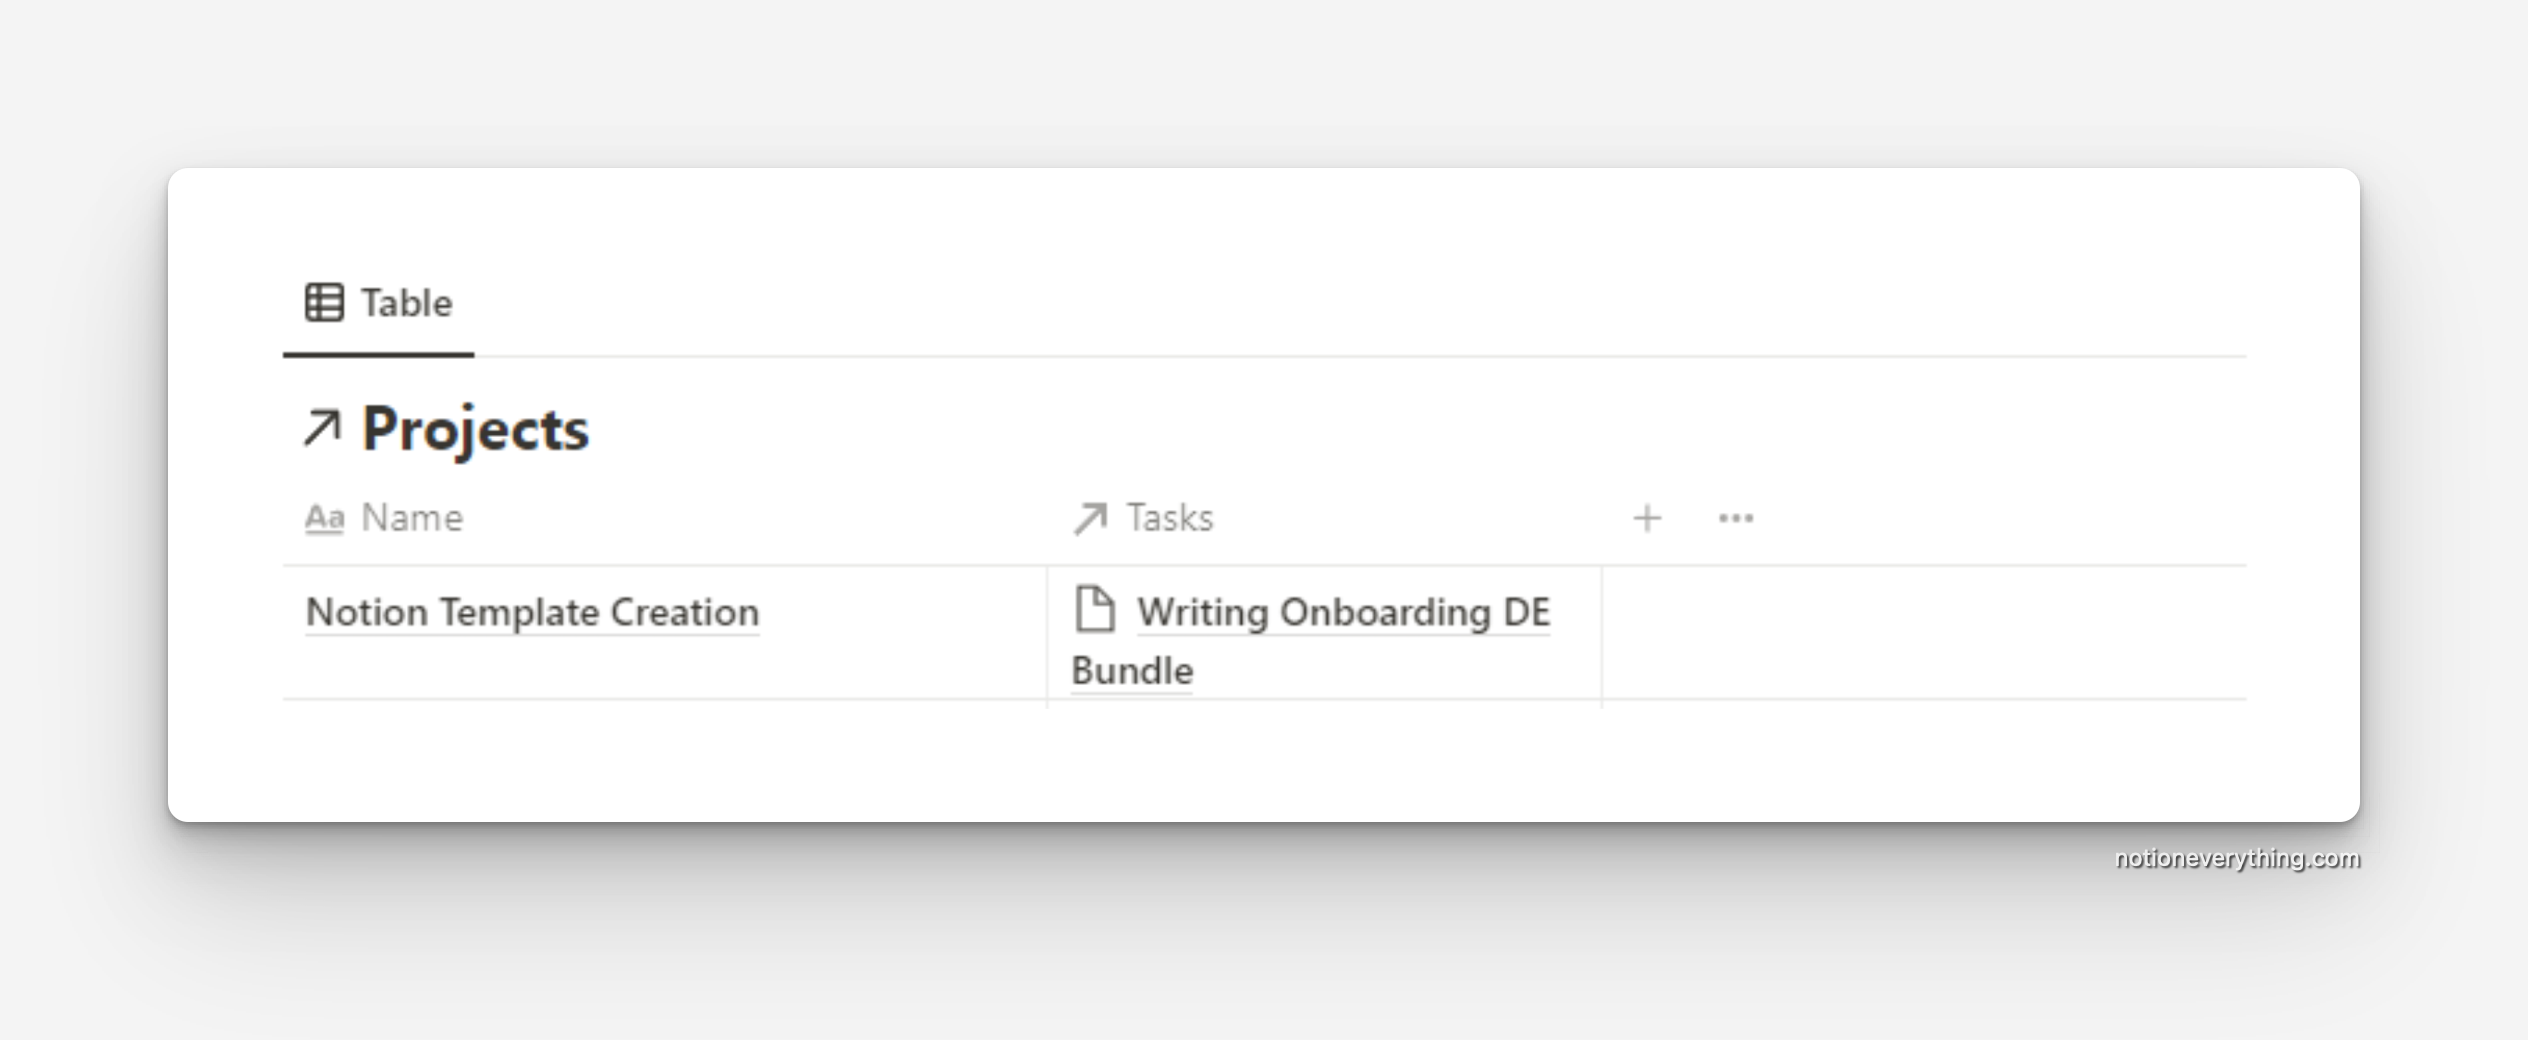Click the plus icon to add a property

[1646, 518]
